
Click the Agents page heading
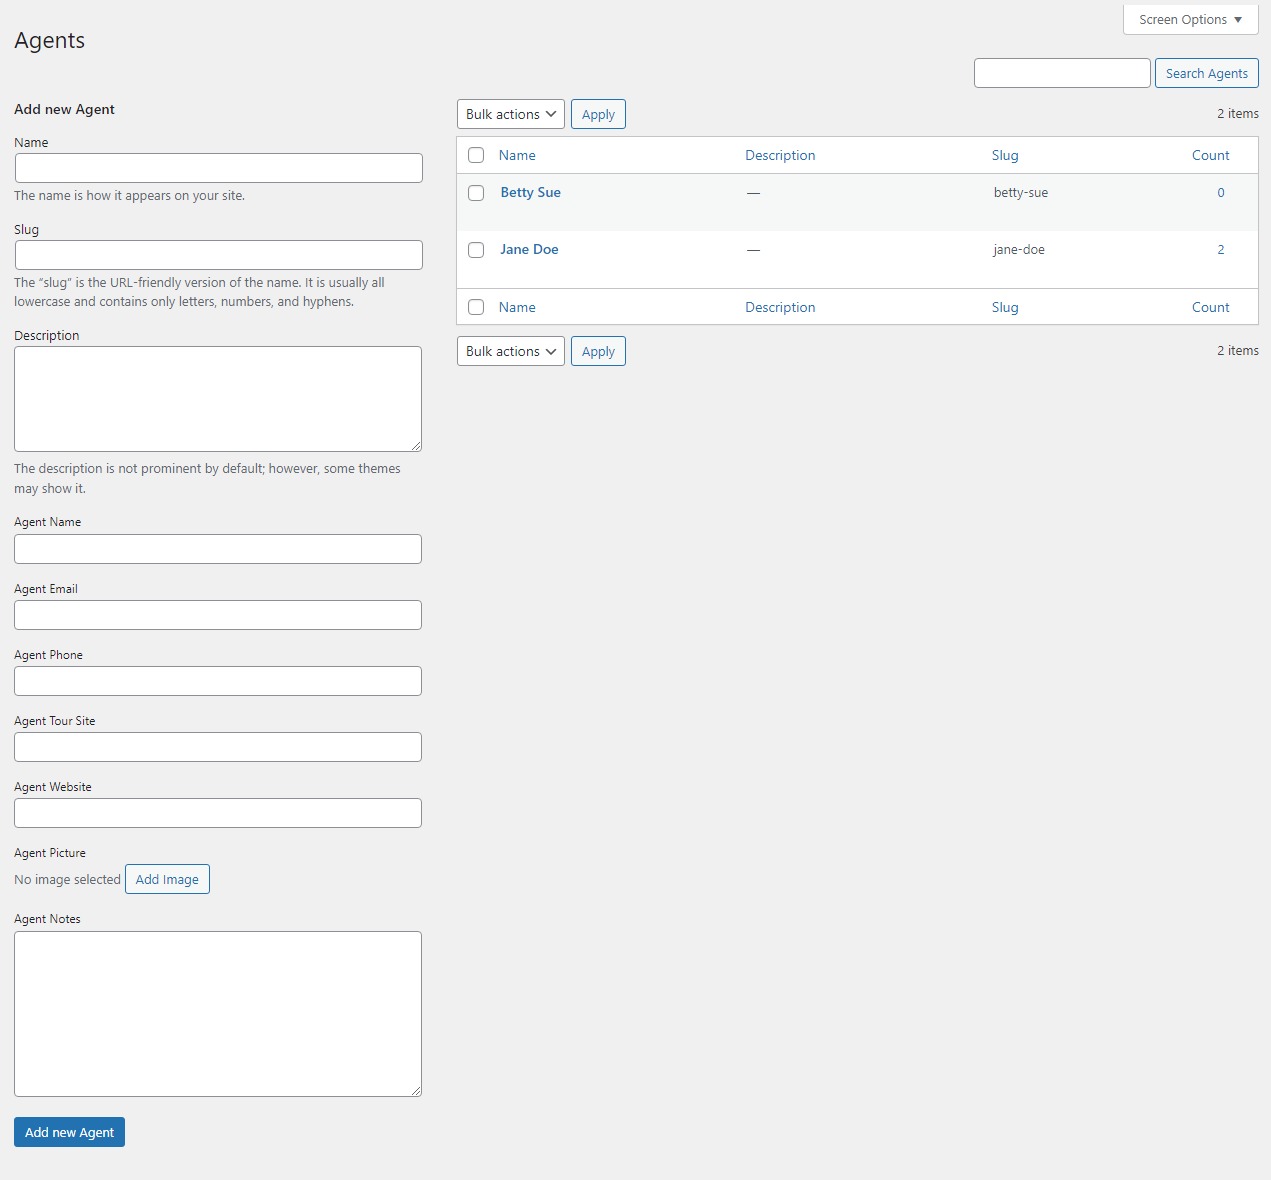pos(49,40)
